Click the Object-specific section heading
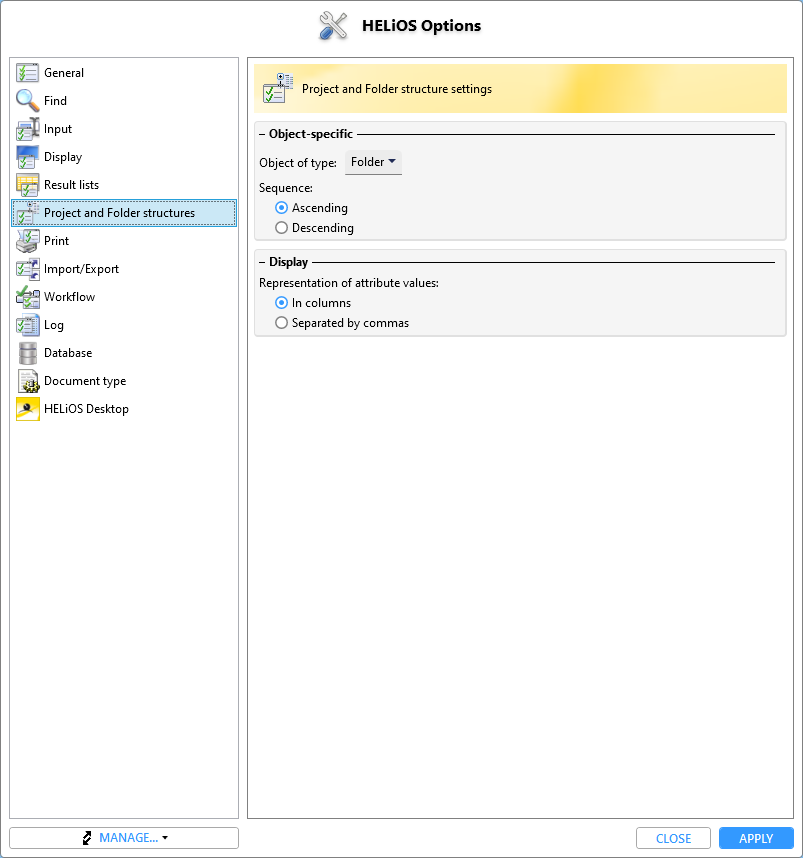Screen dimensions: 803x858 click(x=311, y=134)
